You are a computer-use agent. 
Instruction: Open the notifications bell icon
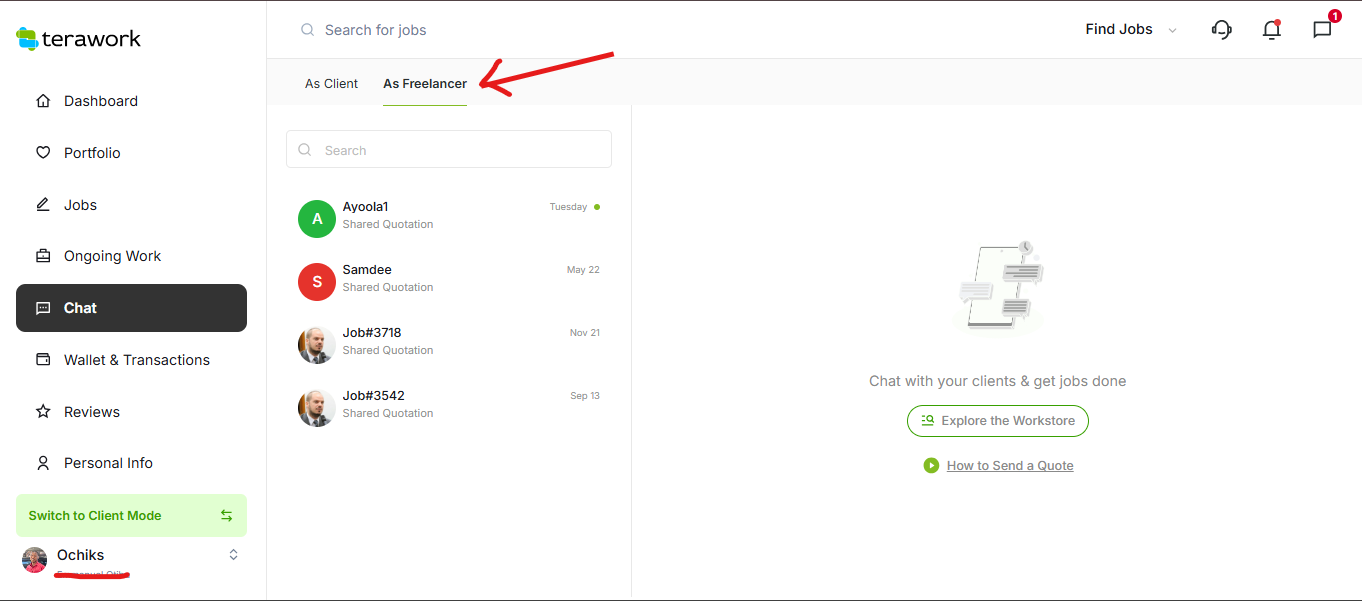tap(1271, 30)
